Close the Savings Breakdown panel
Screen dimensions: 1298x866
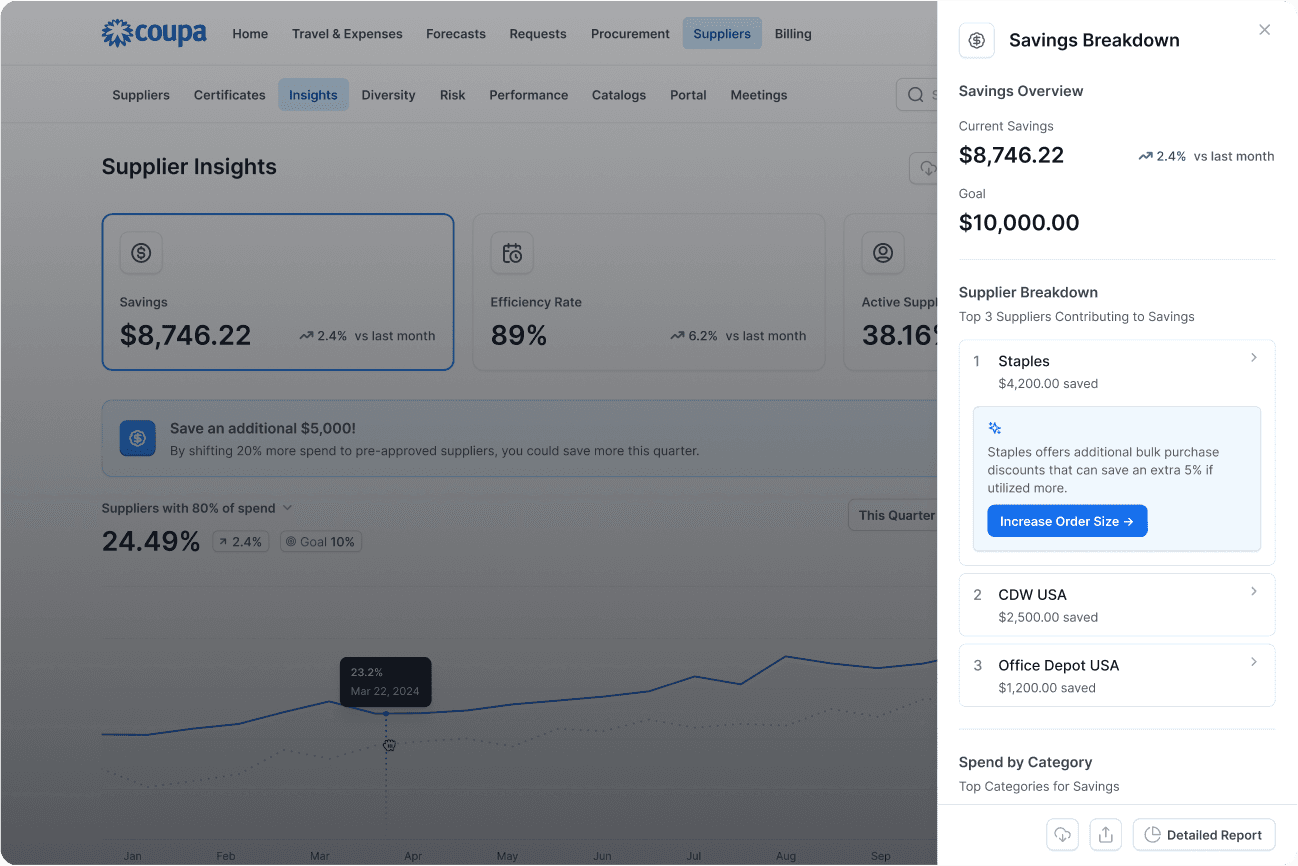click(x=1264, y=30)
